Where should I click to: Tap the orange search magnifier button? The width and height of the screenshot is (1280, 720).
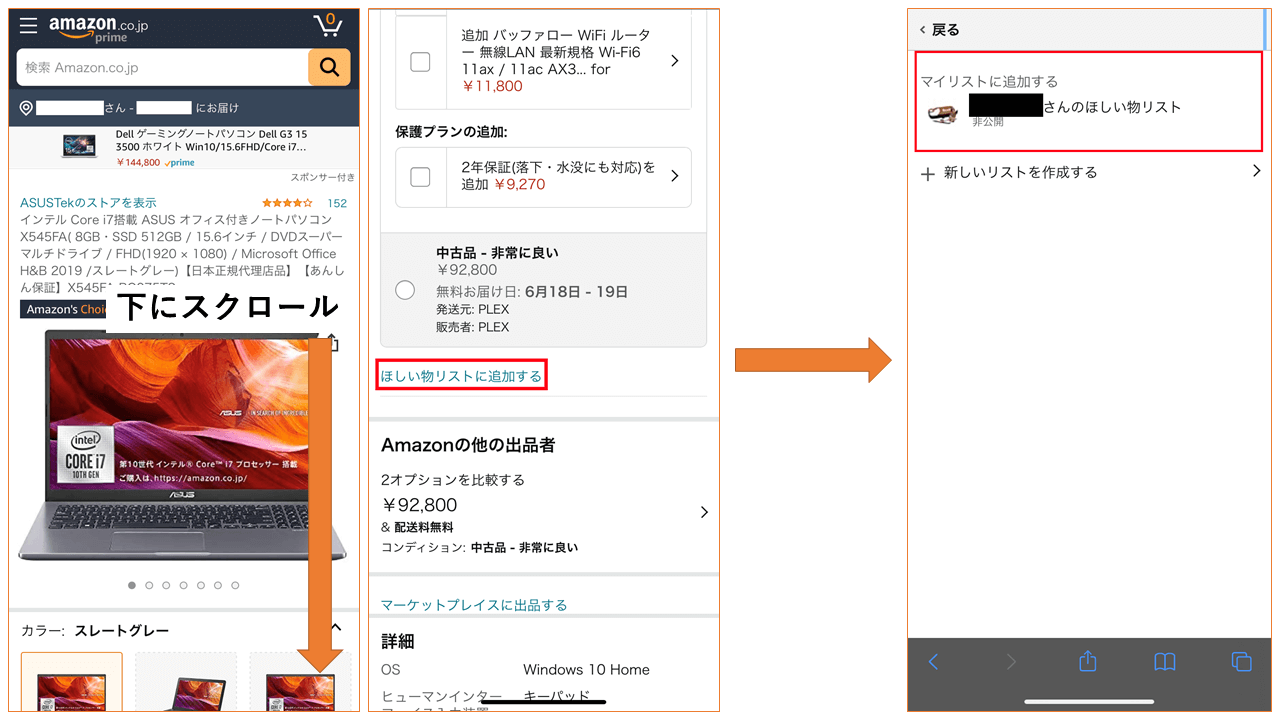tap(328, 67)
